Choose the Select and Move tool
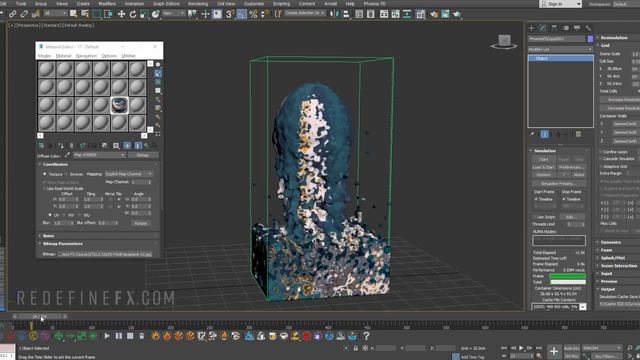 pos(121,14)
